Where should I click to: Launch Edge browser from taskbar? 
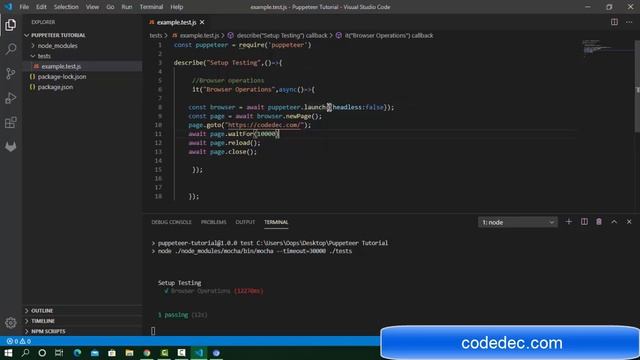(77, 353)
